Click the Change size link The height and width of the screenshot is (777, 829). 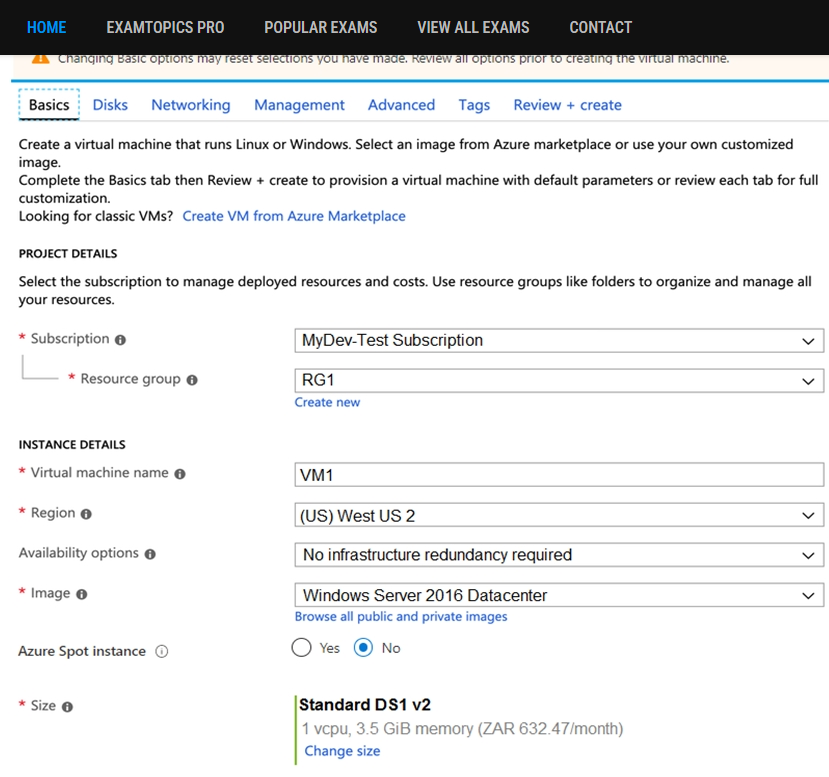342,751
